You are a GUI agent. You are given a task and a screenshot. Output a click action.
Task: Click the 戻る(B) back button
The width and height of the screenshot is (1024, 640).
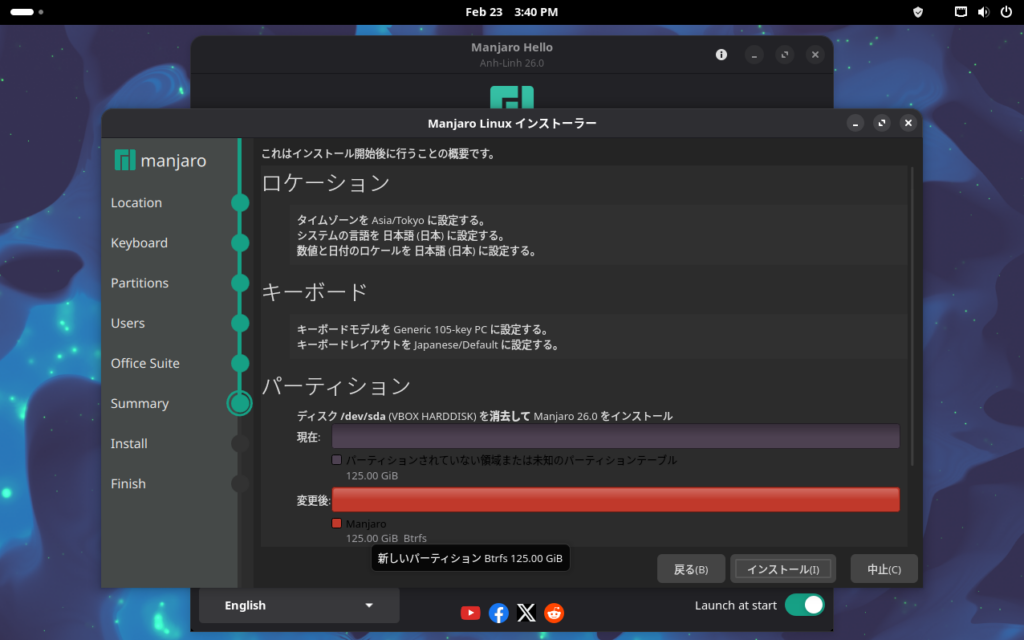click(x=691, y=569)
